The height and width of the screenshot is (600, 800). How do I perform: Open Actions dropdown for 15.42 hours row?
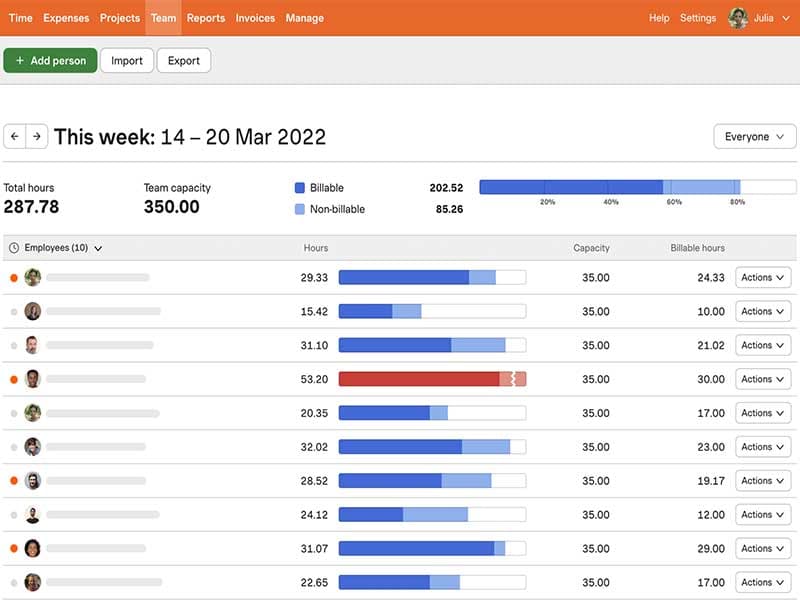[763, 312]
